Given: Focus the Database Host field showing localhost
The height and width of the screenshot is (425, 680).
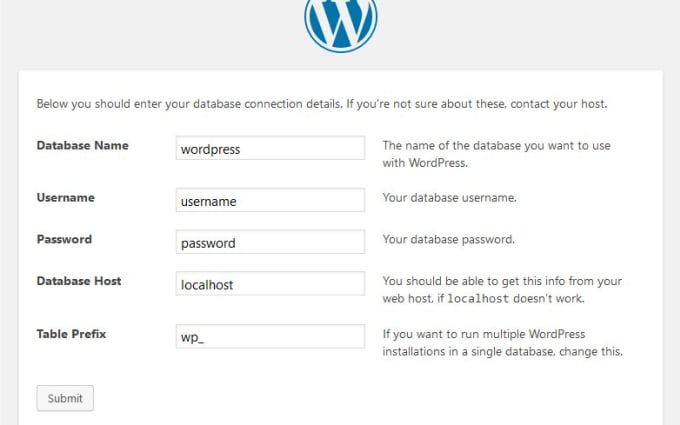Looking at the screenshot, I should coord(270,283).
